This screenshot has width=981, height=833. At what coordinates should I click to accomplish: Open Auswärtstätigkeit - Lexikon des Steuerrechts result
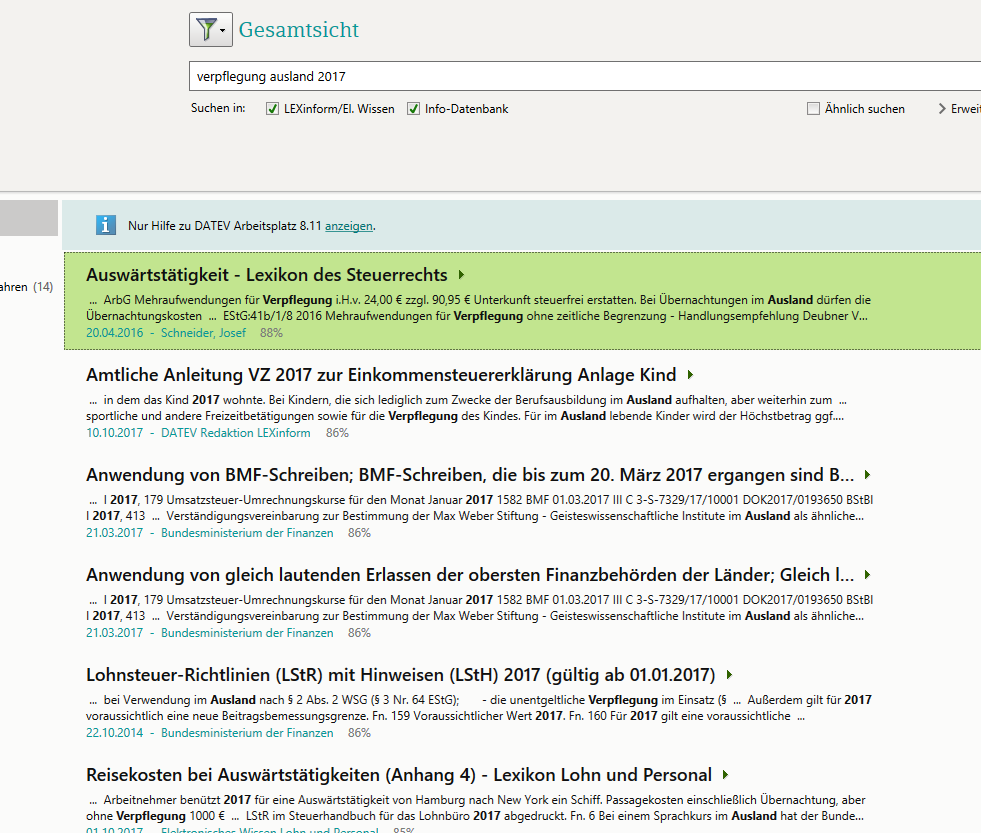[x=268, y=275]
